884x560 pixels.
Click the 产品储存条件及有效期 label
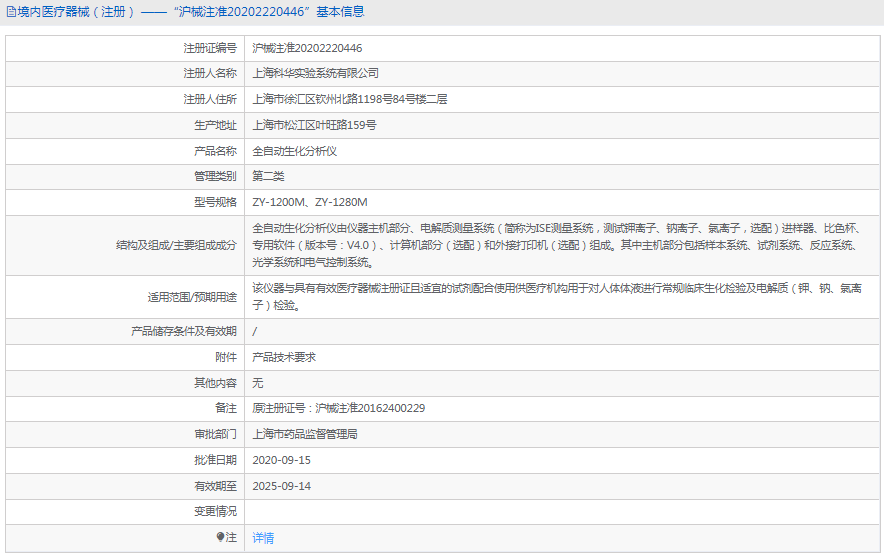click(184, 332)
